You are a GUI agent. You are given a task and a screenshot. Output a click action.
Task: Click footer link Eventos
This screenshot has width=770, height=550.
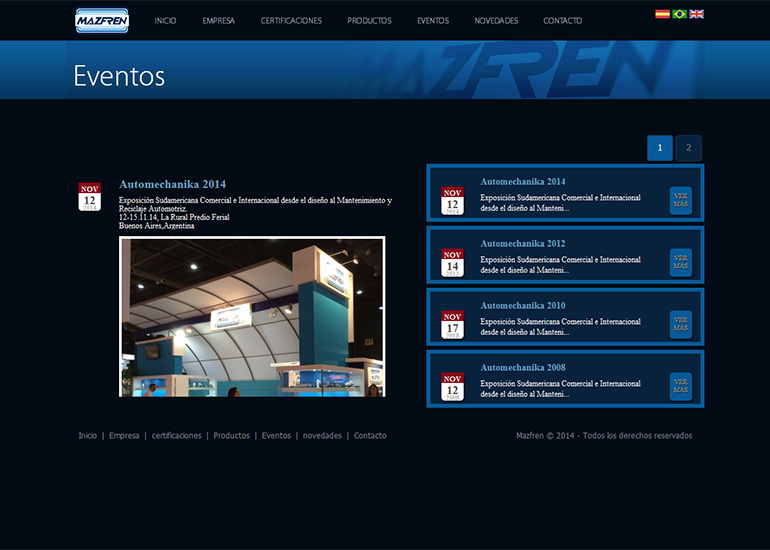276,436
